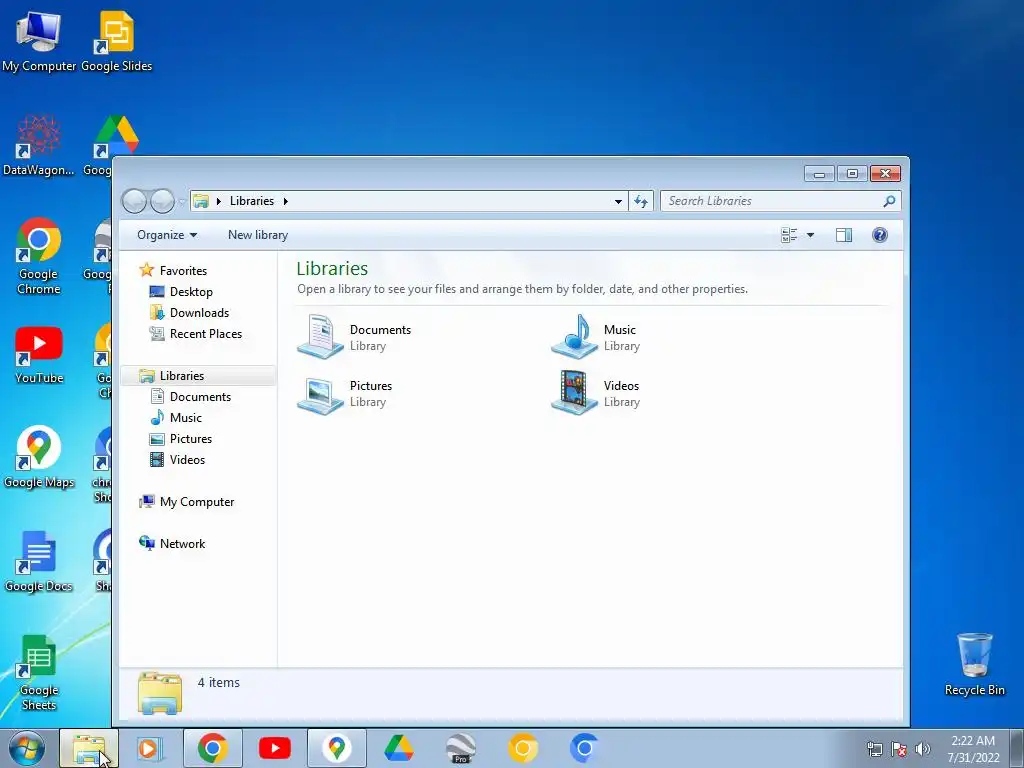Click the New library button
Image resolution: width=1024 pixels, height=768 pixels.
coord(258,235)
